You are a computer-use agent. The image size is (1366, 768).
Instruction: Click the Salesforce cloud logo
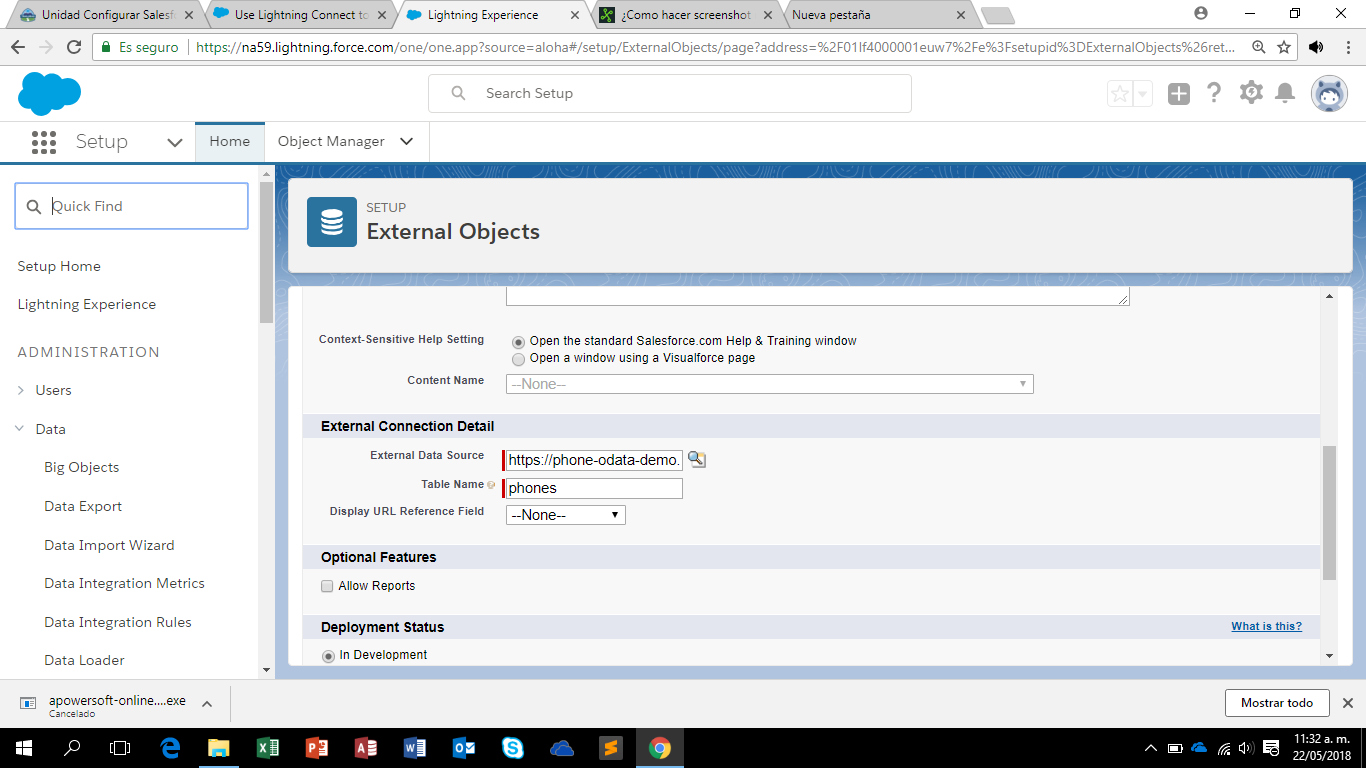coord(49,94)
